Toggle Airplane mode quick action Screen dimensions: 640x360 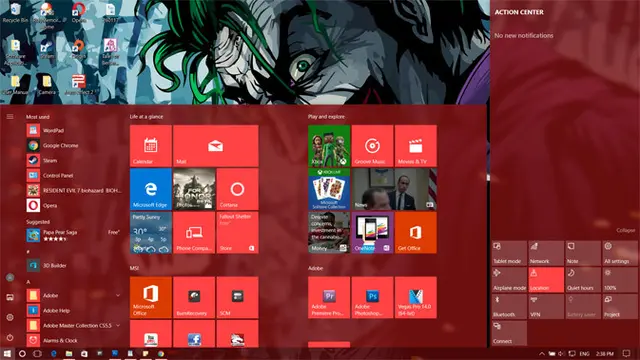pyautogui.click(x=509, y=280)
